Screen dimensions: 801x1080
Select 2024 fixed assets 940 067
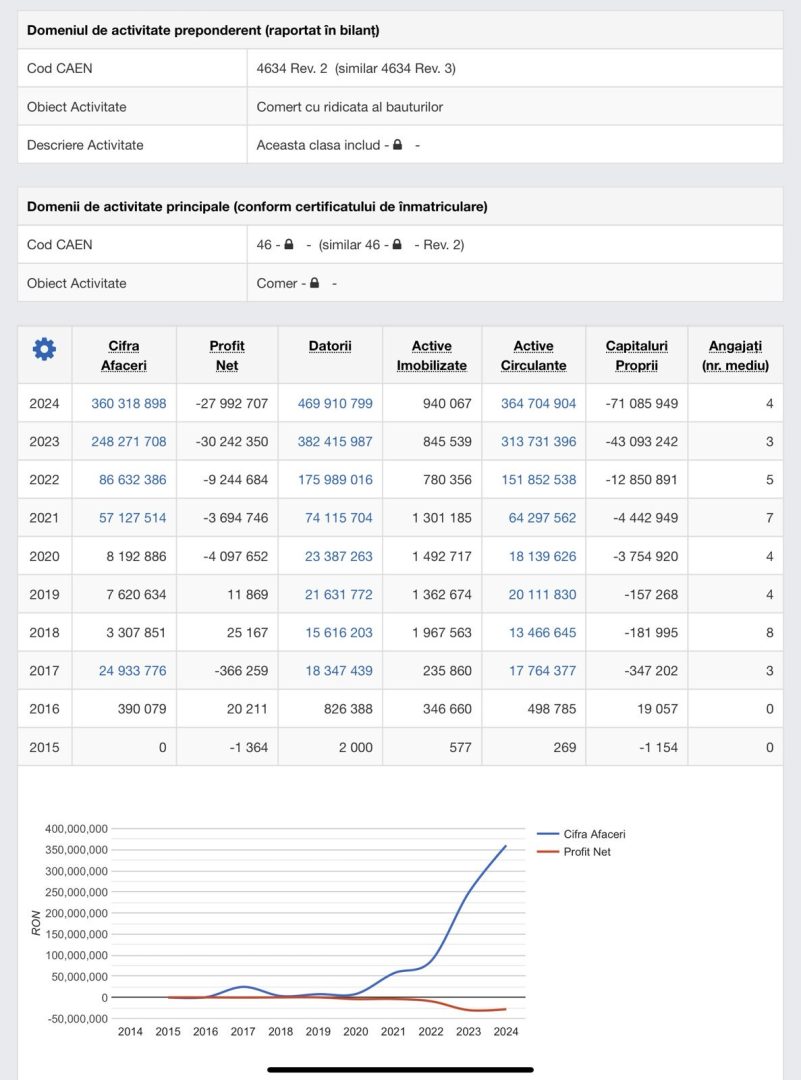(x=447, y=404)
